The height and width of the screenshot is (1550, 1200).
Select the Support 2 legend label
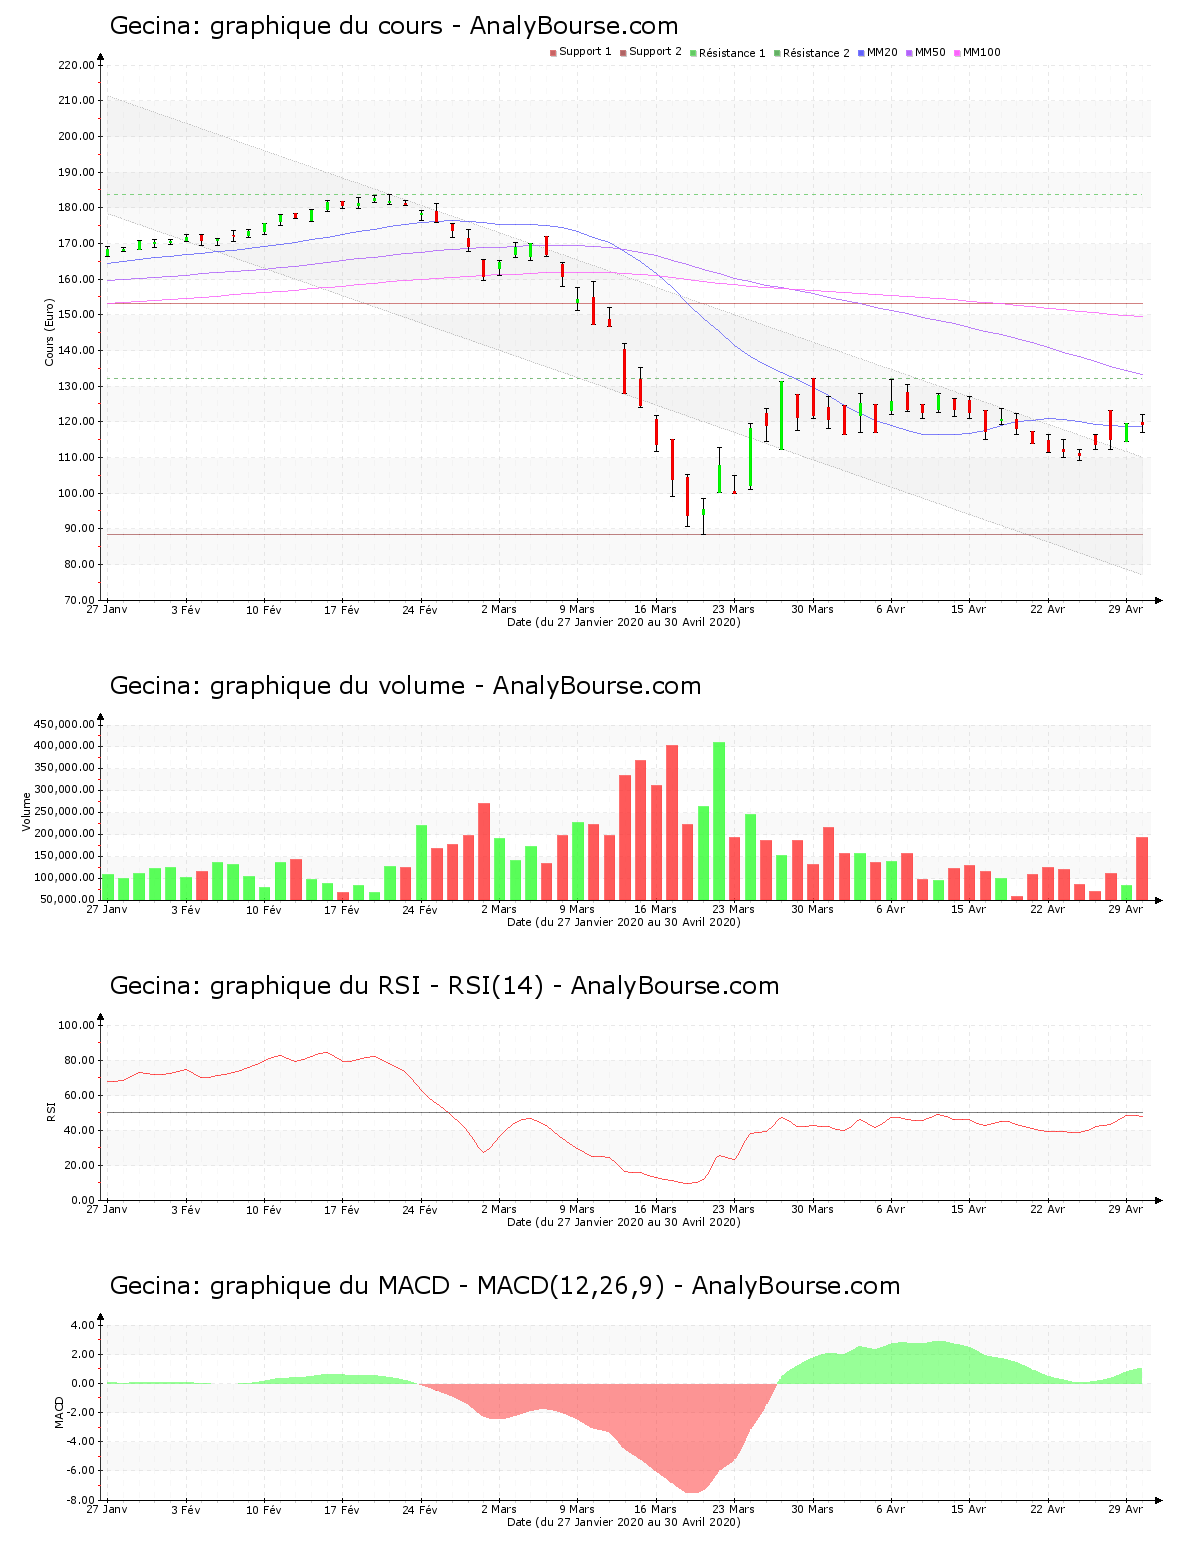coord(655,52)
